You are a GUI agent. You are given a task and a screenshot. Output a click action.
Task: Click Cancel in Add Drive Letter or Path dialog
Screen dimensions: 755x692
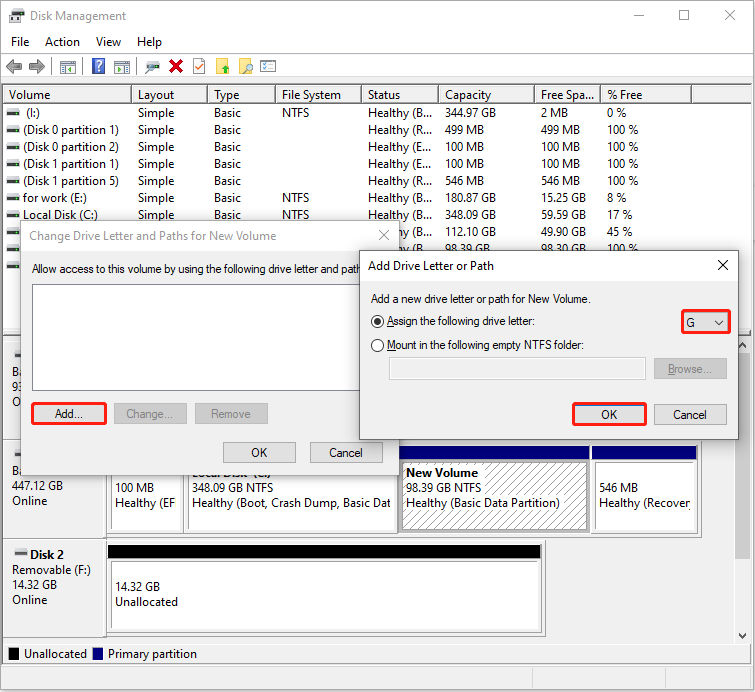pos(690,415)
